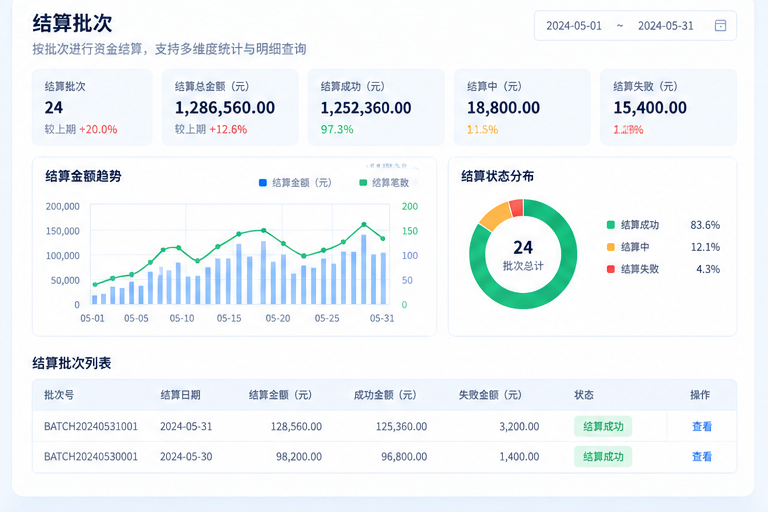The height and width of the screenshot is (512, 768).
Task: Click the 结算状态分布 chart title
Action: tap(497, 176)
